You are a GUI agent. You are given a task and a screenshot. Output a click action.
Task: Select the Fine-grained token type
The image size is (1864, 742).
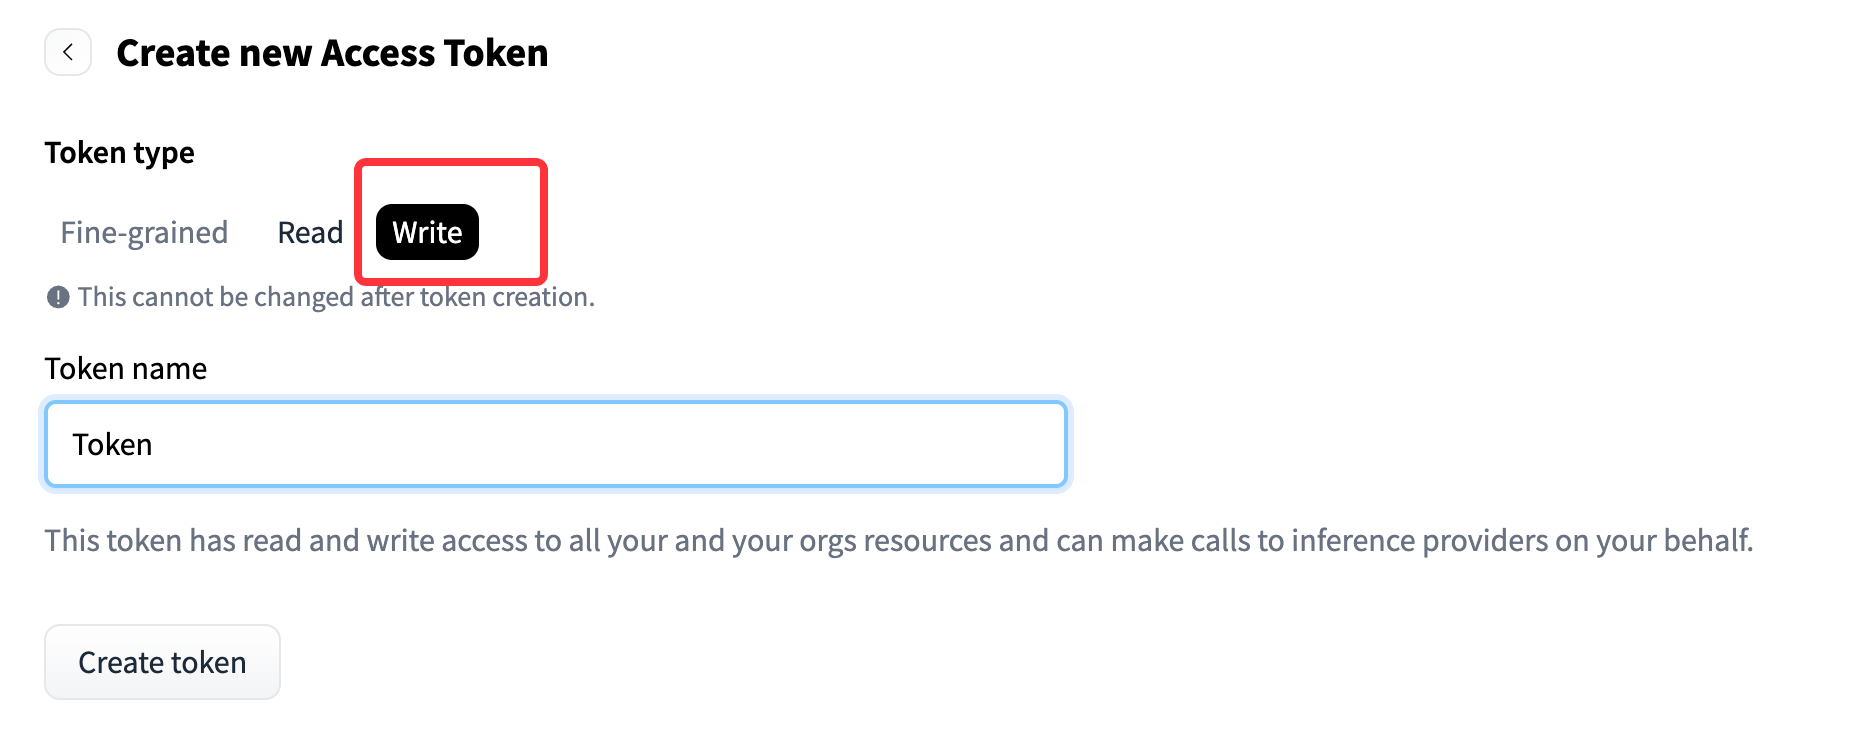pos(144,232)
